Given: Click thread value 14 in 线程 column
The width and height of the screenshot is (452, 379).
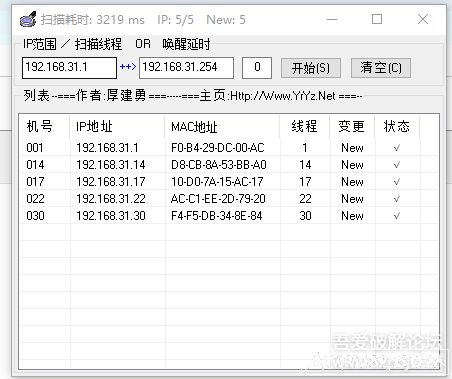Looking at the screenshot, I should pyautogui.click(x=305, y=165).
